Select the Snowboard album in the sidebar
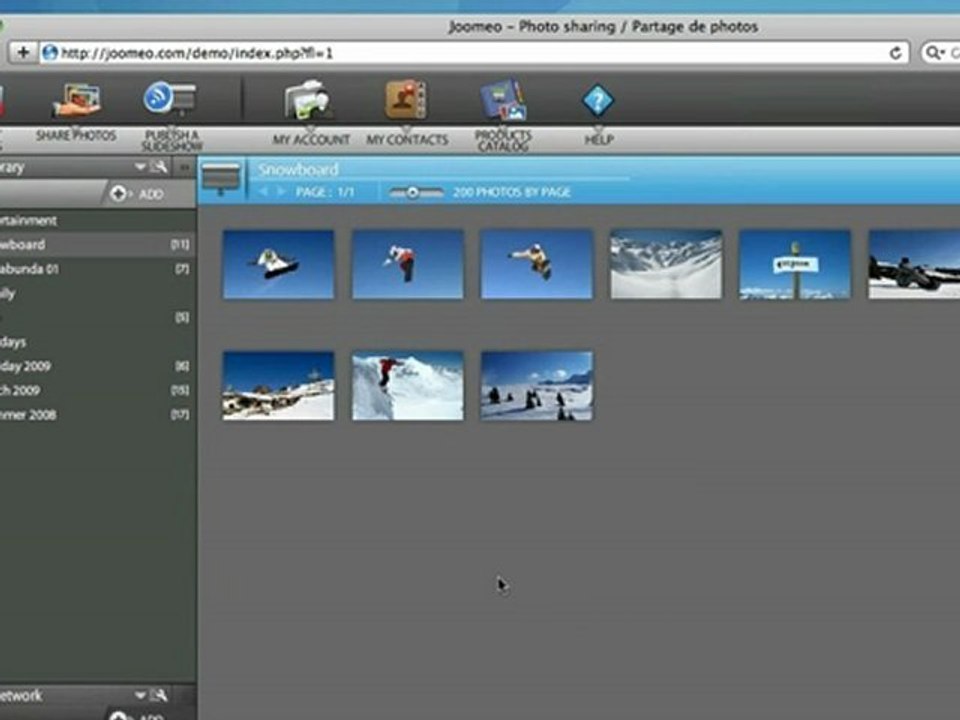 (x=98, y=244)
